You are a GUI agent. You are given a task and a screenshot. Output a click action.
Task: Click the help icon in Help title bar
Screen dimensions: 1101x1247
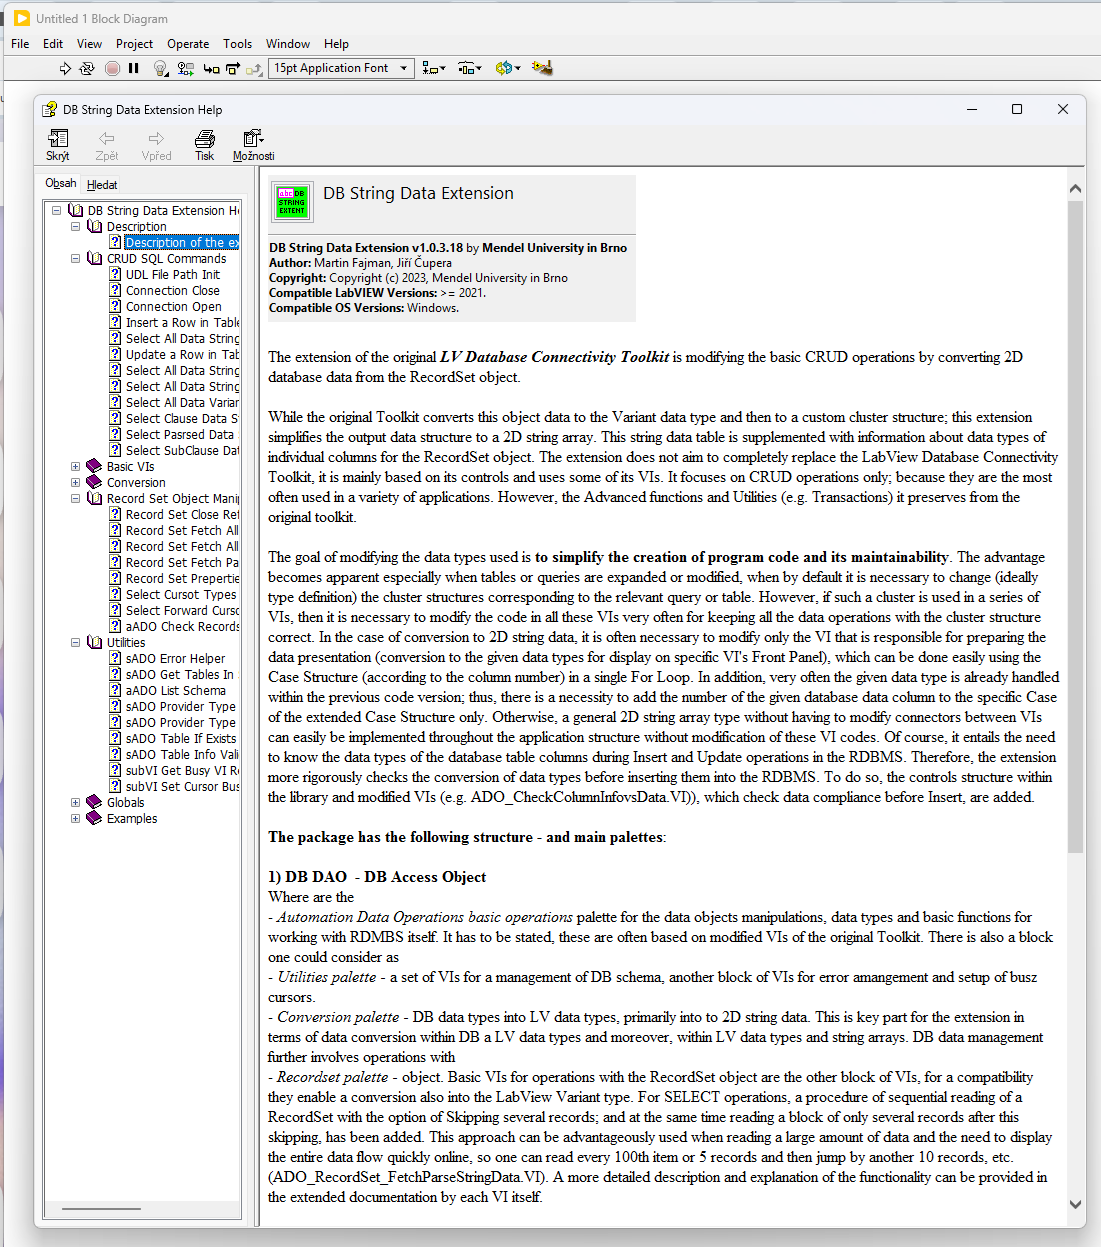[x=49, y=109]
